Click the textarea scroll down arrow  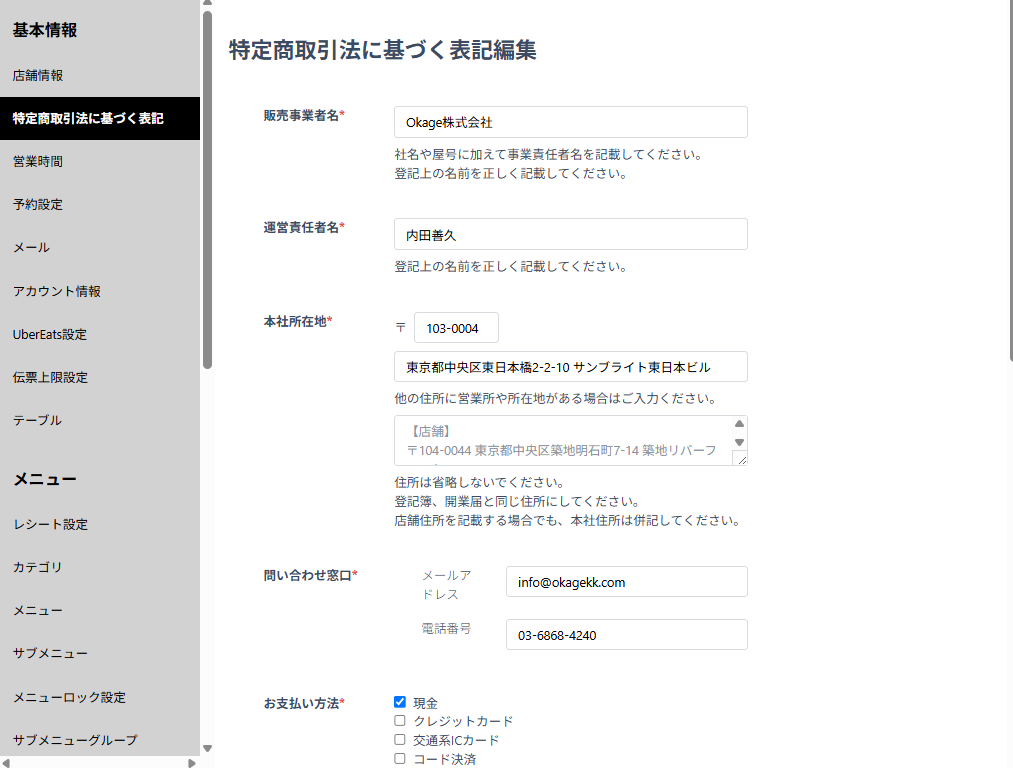739,442
